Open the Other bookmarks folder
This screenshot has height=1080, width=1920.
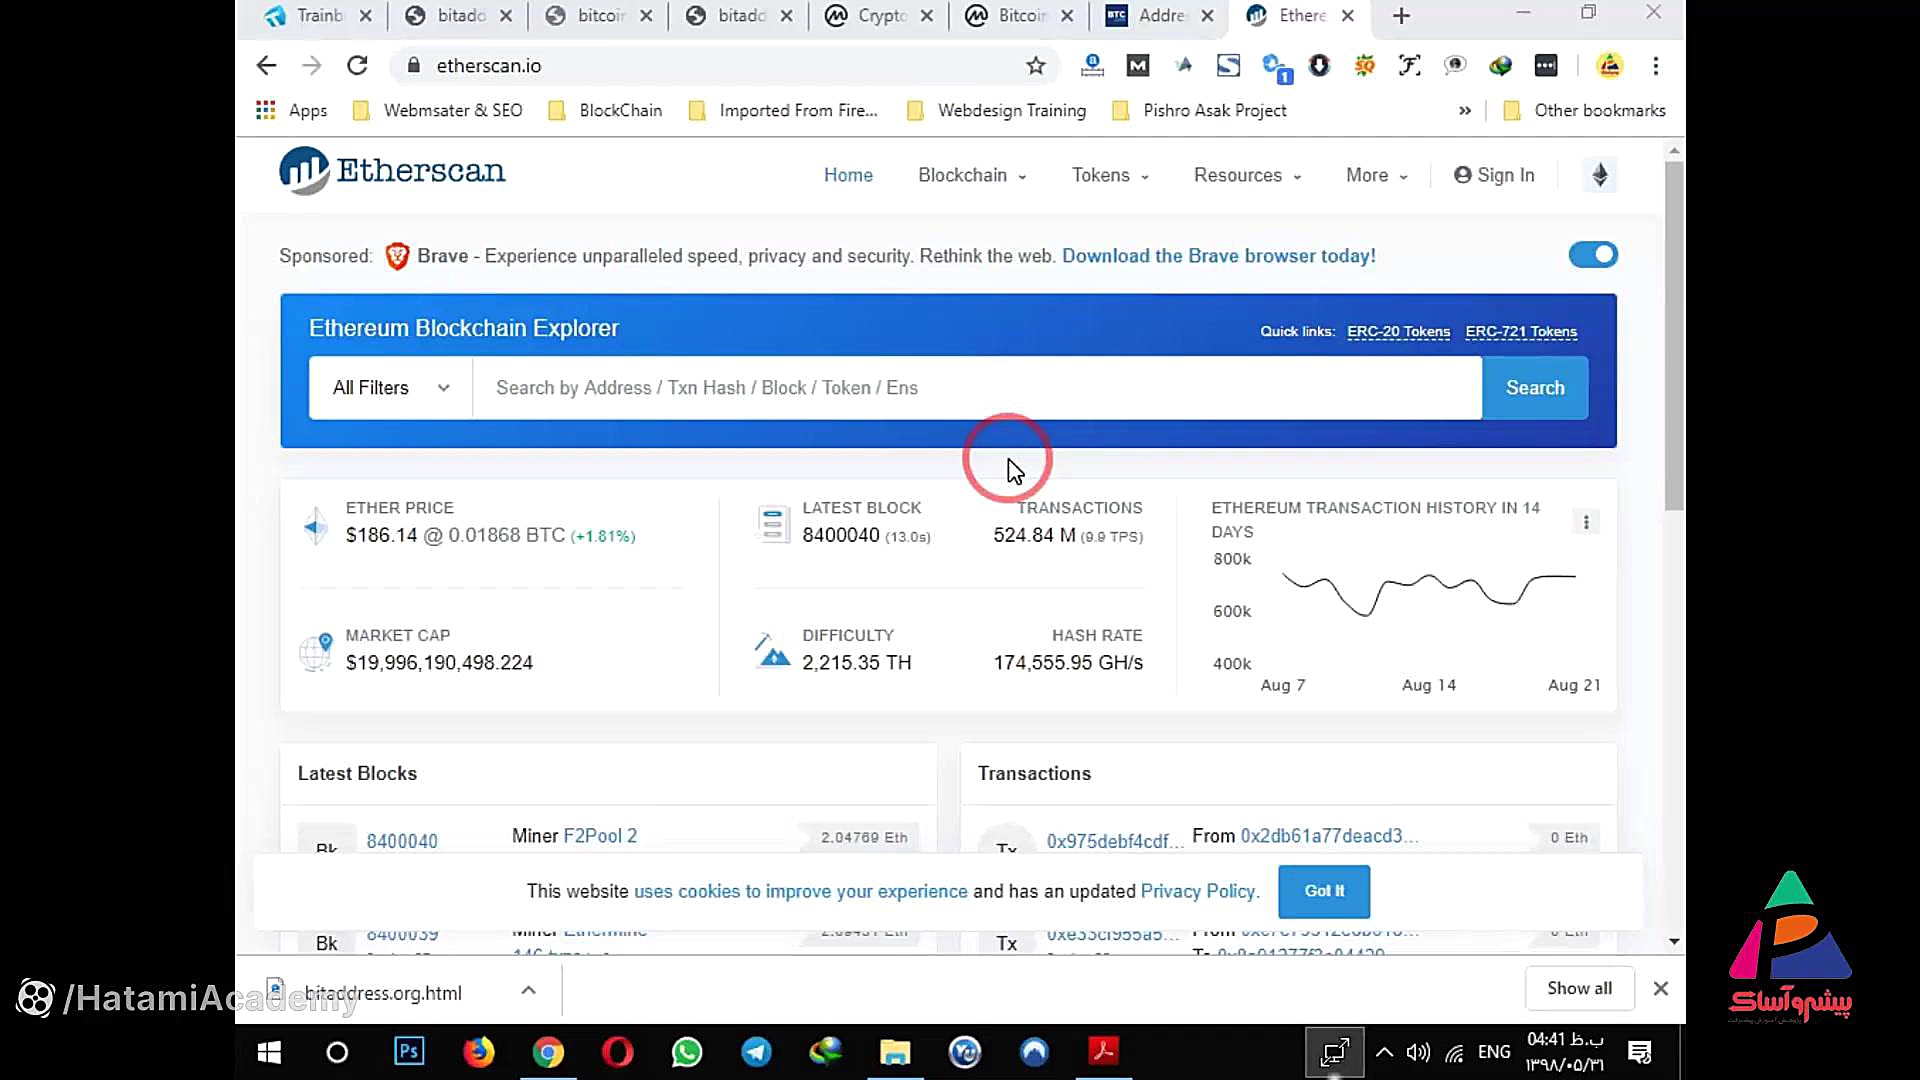pos(1585,110)
